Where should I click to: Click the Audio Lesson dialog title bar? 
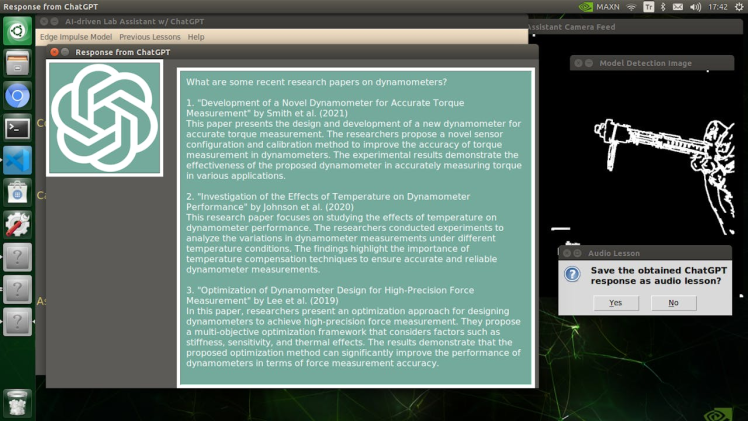645,253
